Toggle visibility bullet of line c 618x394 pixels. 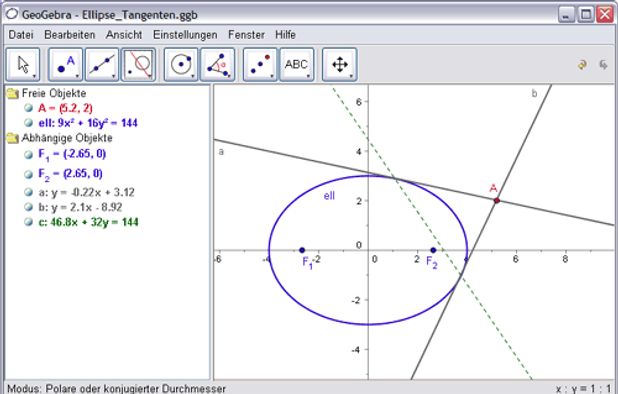[x=28, y=222]
